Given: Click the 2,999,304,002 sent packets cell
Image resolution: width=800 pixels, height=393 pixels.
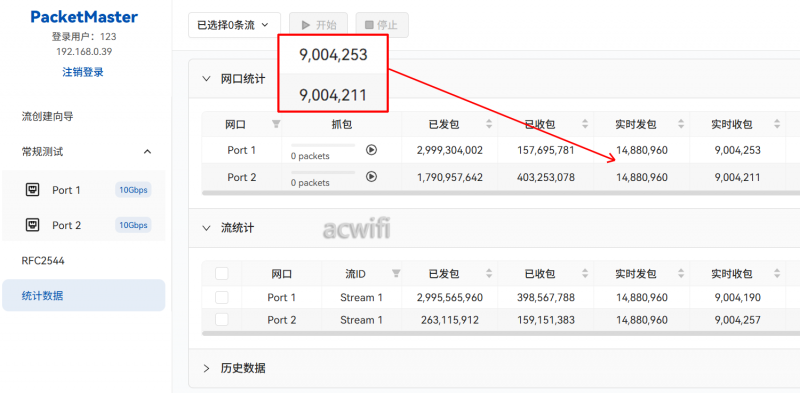Looking at the screenshot, I should click(x=449, y=150).
